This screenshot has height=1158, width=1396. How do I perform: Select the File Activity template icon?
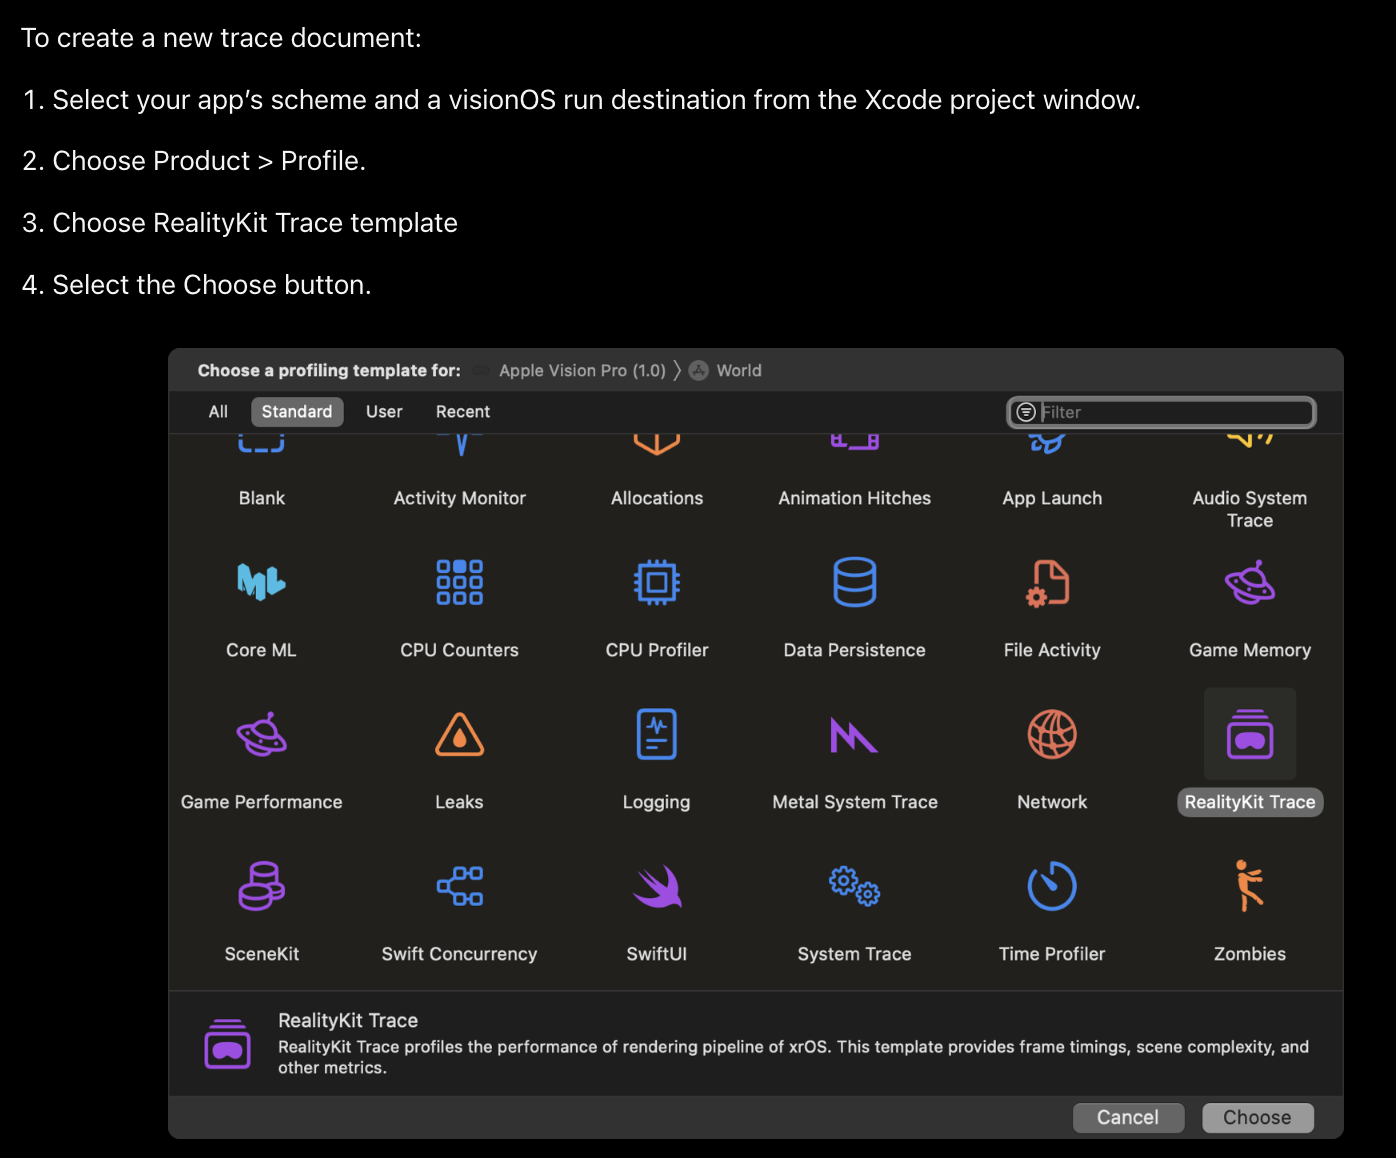pyautogui.click(x=1048, y=583)
